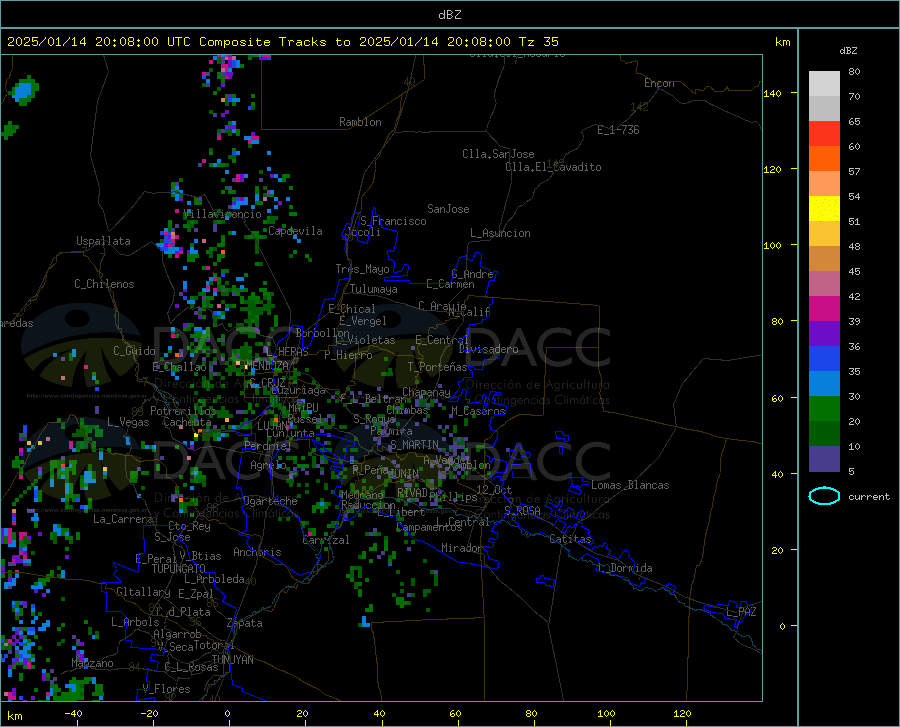Click the 'Lomas_Blancas' place label
This screenshot has height=727, width=900.
(x=630, y=485)
